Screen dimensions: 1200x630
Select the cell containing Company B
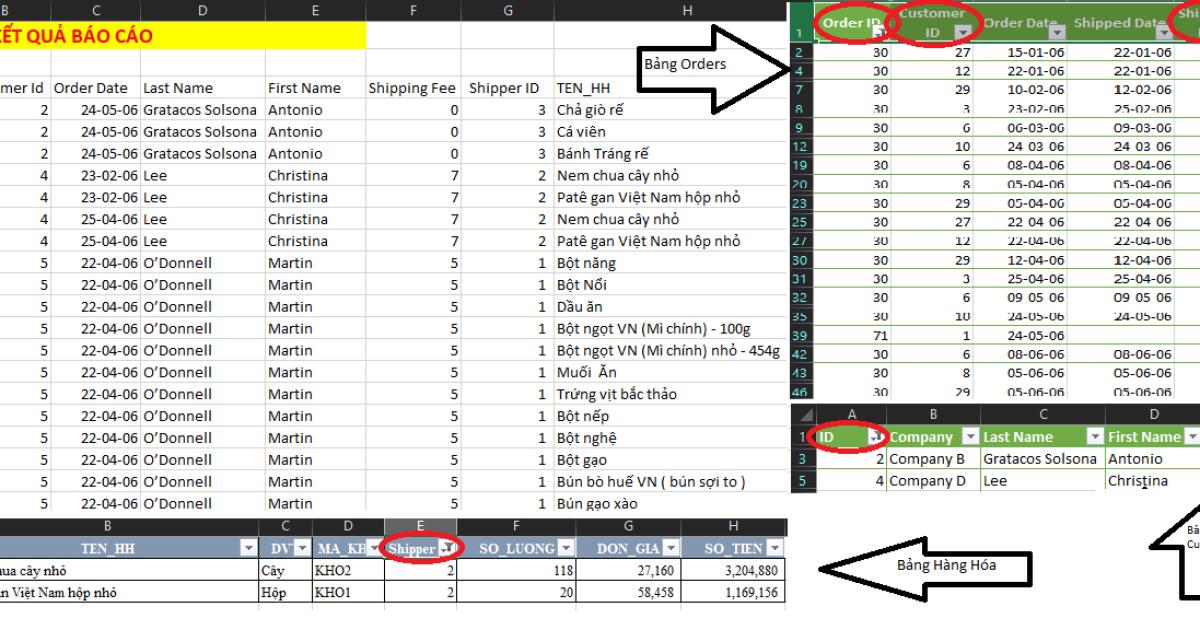932,458
